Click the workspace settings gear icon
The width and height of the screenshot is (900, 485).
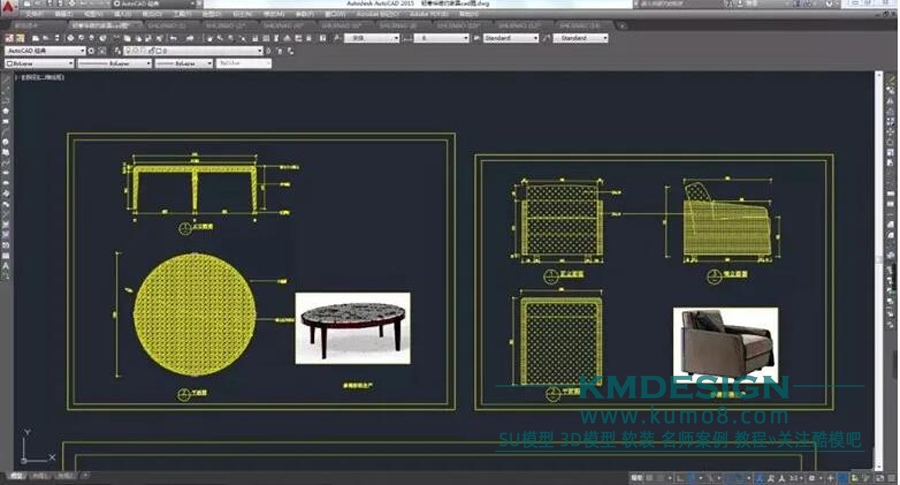(x=93, y=50)
